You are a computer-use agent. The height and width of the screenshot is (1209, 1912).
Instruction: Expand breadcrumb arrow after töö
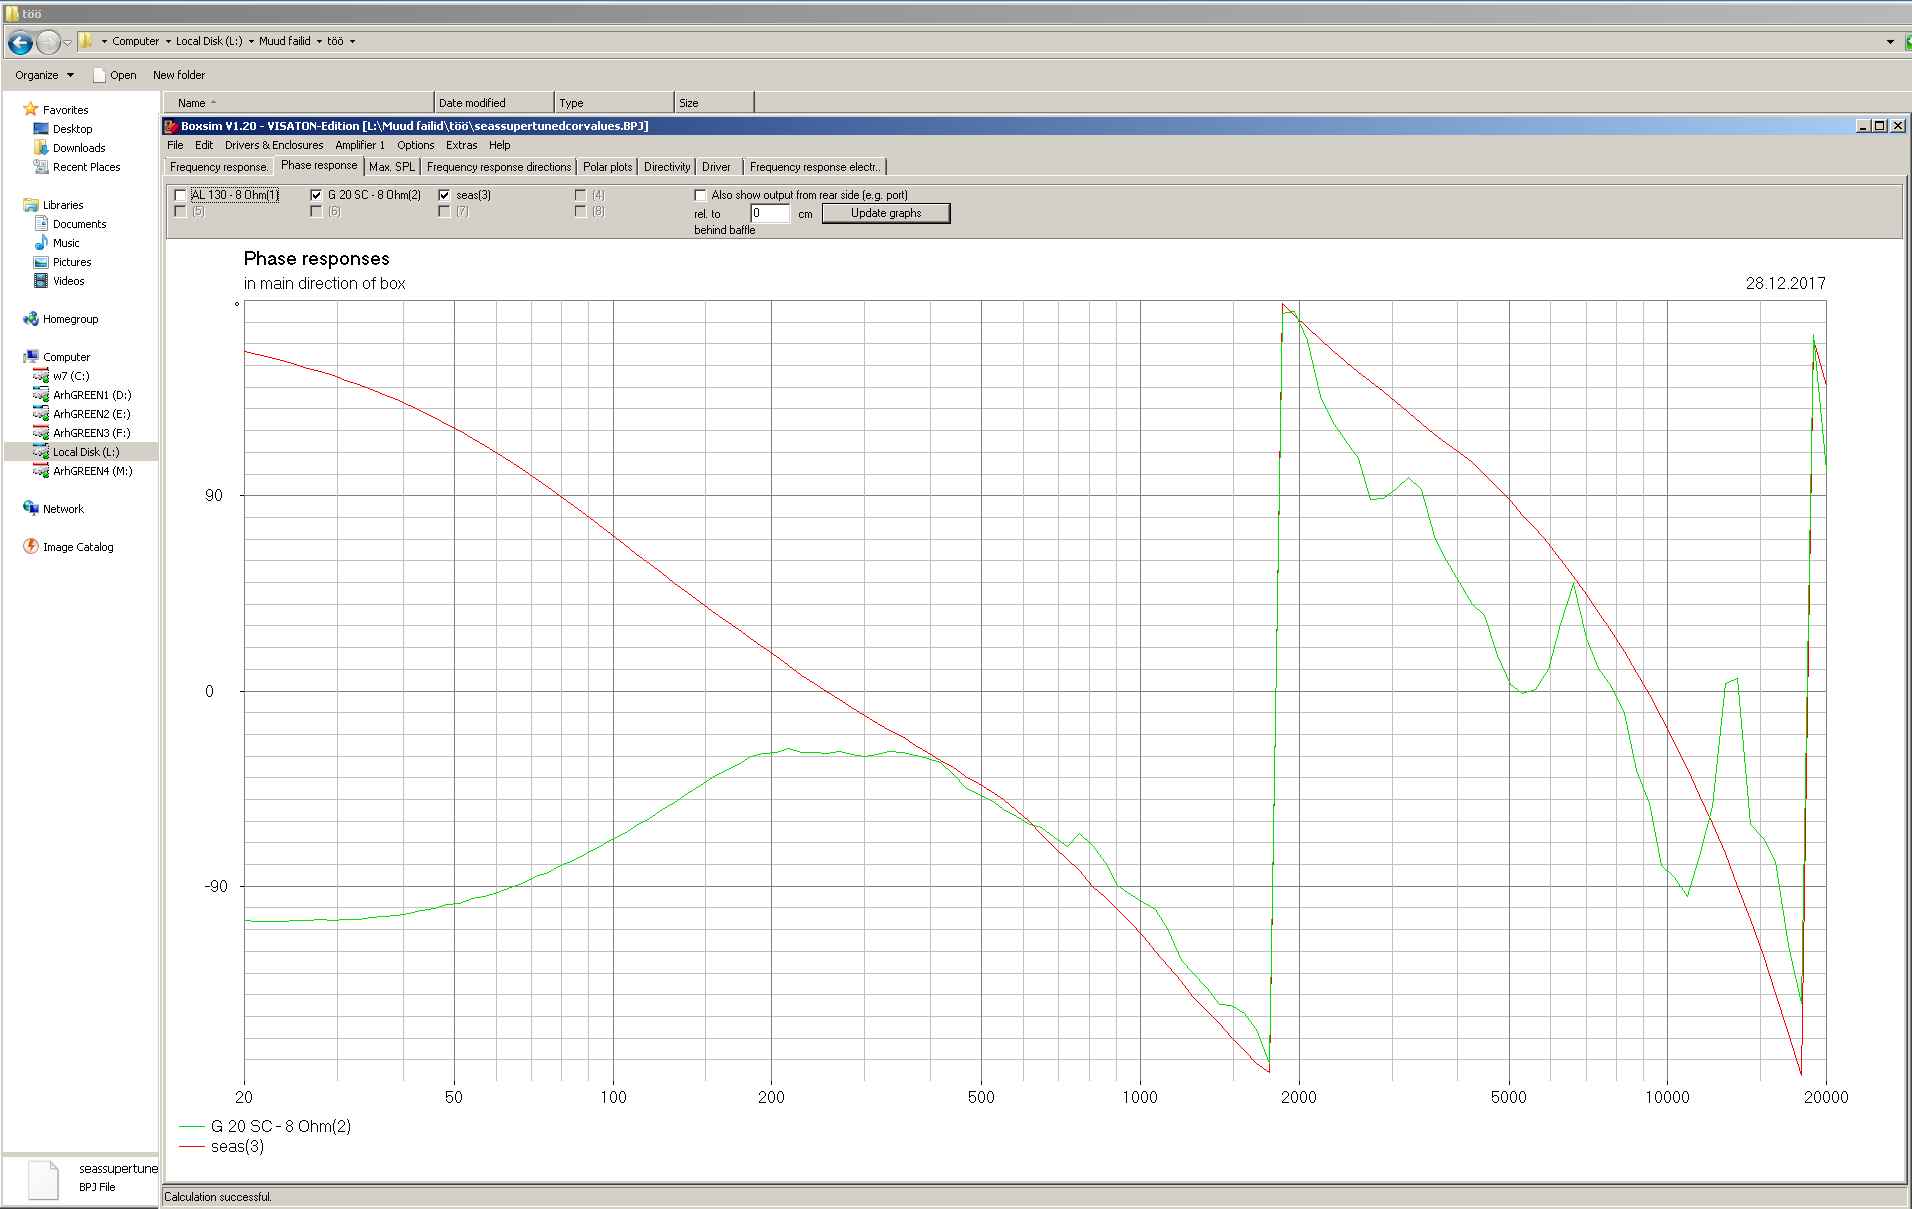coord(352,42)
